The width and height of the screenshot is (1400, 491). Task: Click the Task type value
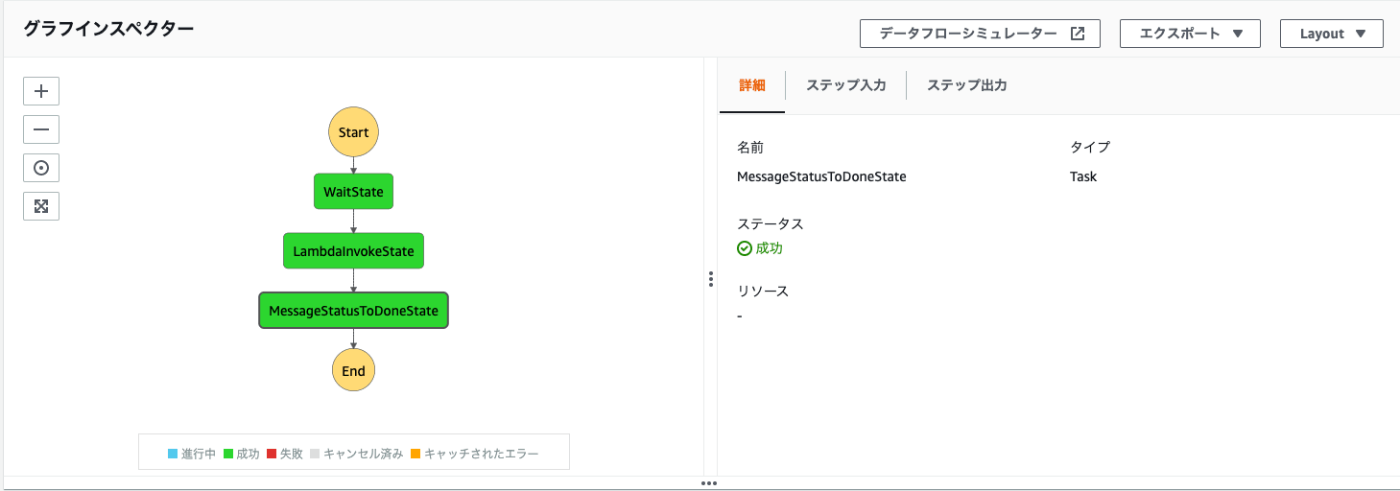(1083, 176)
